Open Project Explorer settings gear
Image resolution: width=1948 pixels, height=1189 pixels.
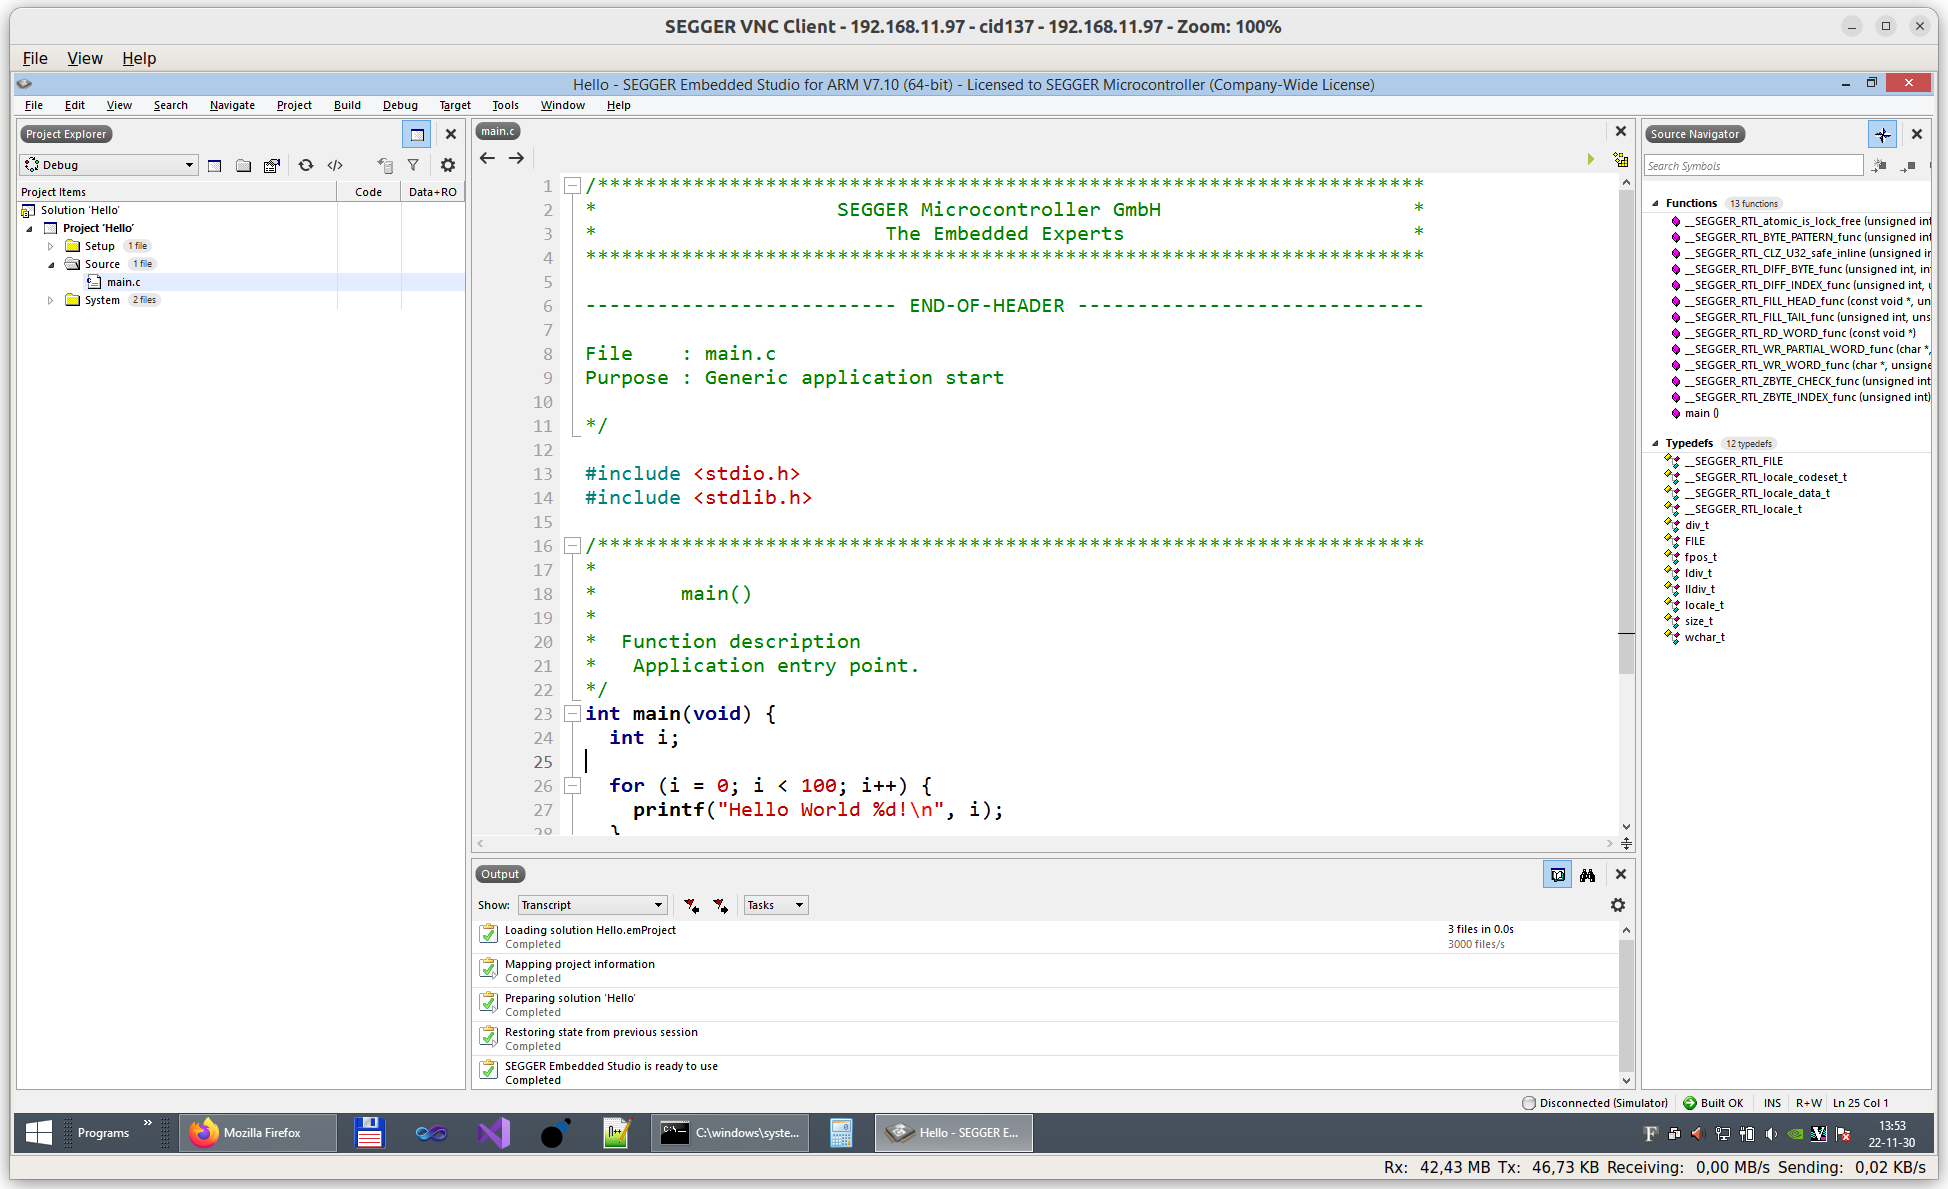point(448,165)
